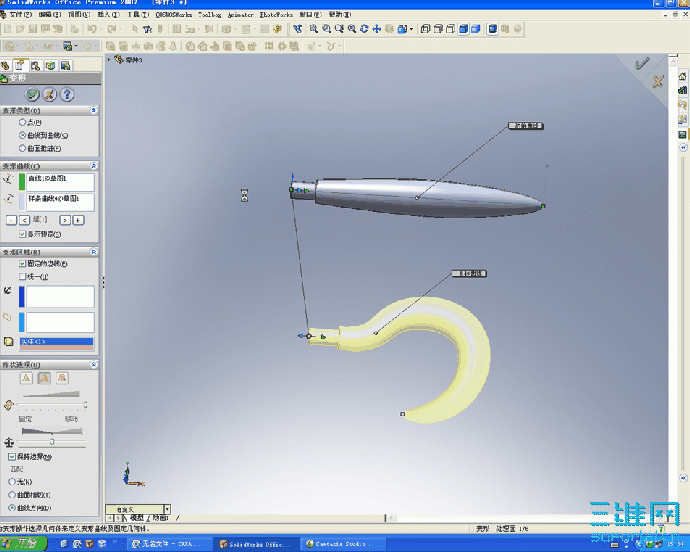Screen dimensions: 690x552
Task: Open the File menu
Action: [x=20, y=15]
